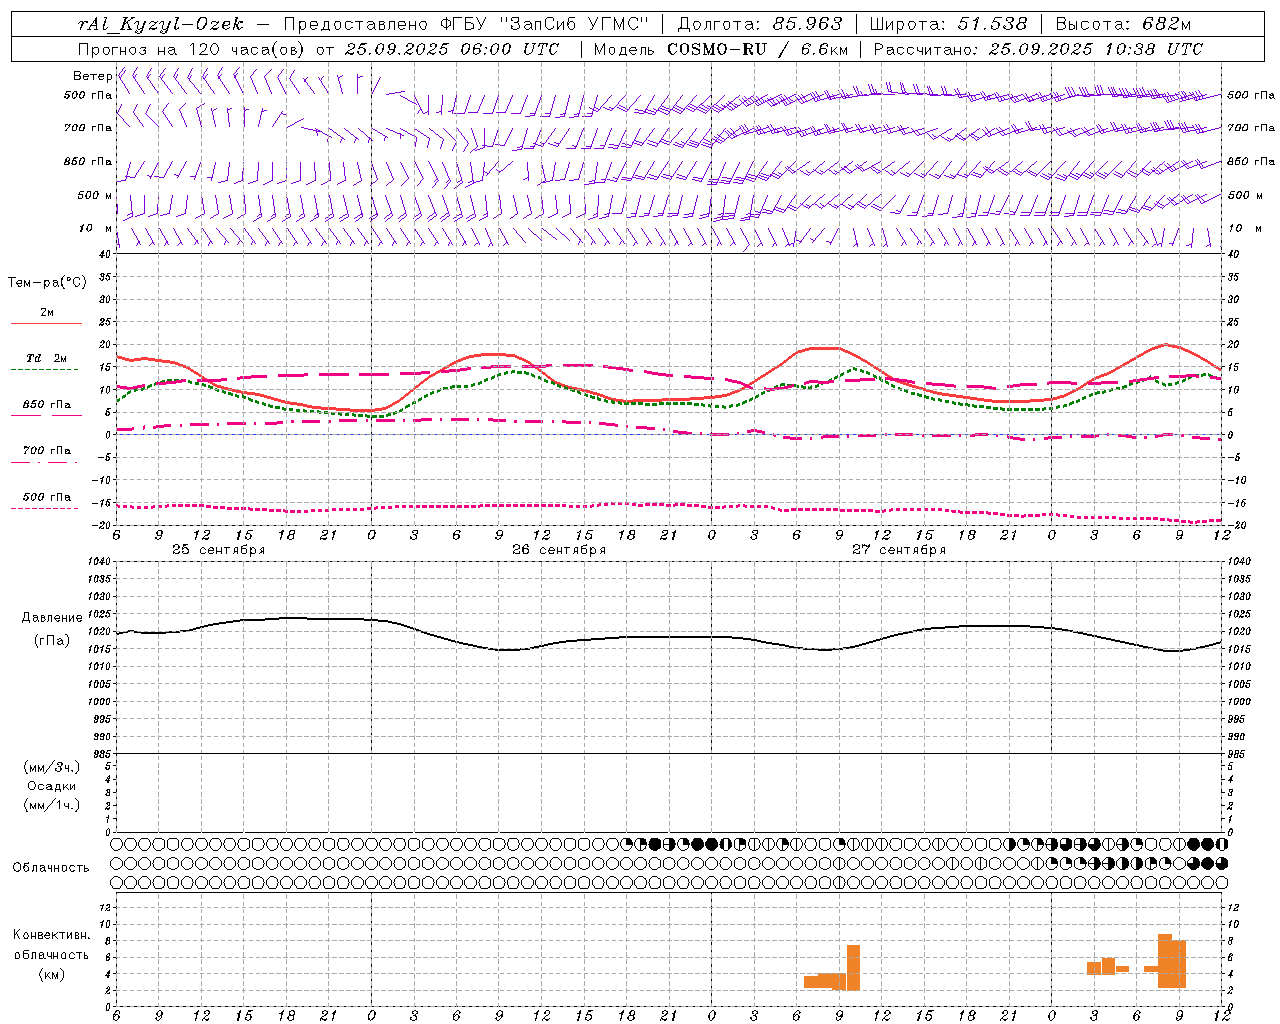Click the Давление pressure panel label
The image size is (1280, 1024).
click(52, 618)
